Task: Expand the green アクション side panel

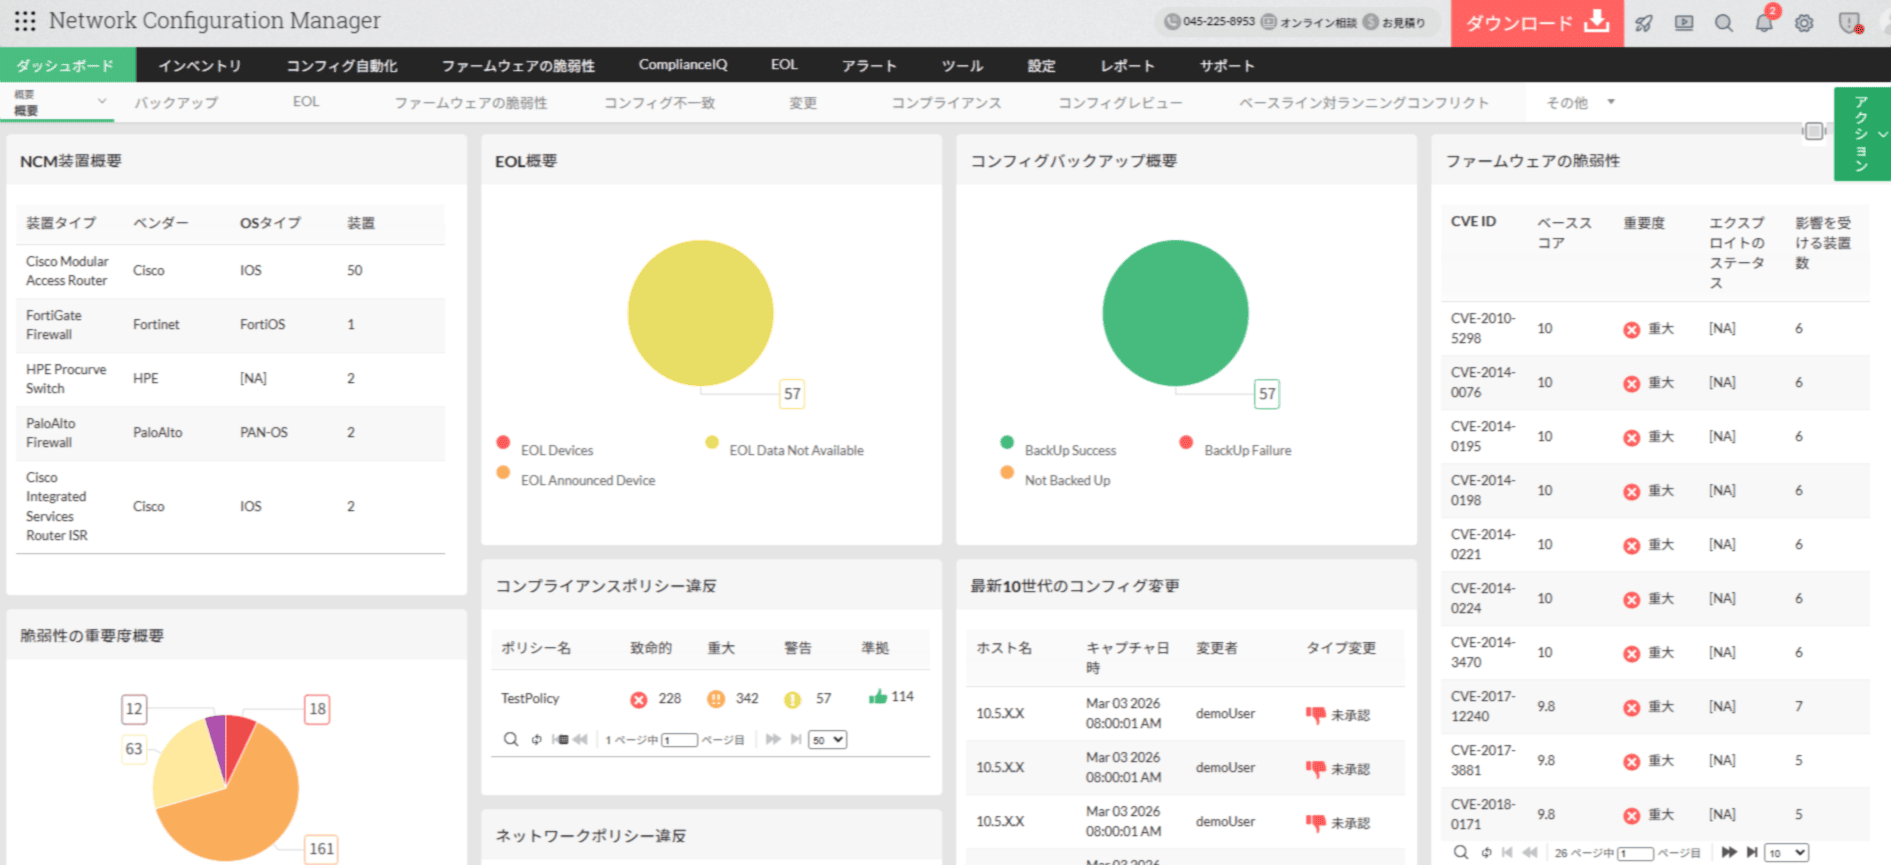Action: pos(1862,134)
